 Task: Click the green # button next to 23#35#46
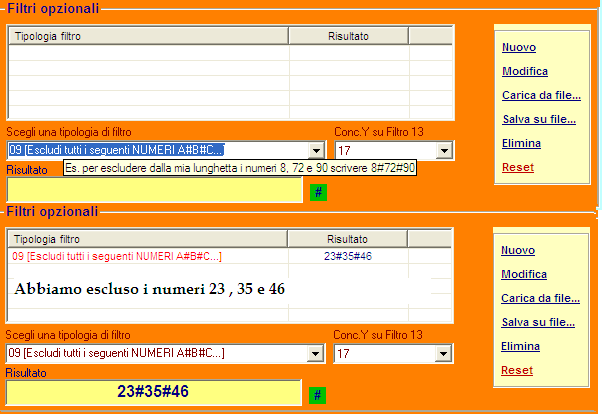[x=318, y=395]
